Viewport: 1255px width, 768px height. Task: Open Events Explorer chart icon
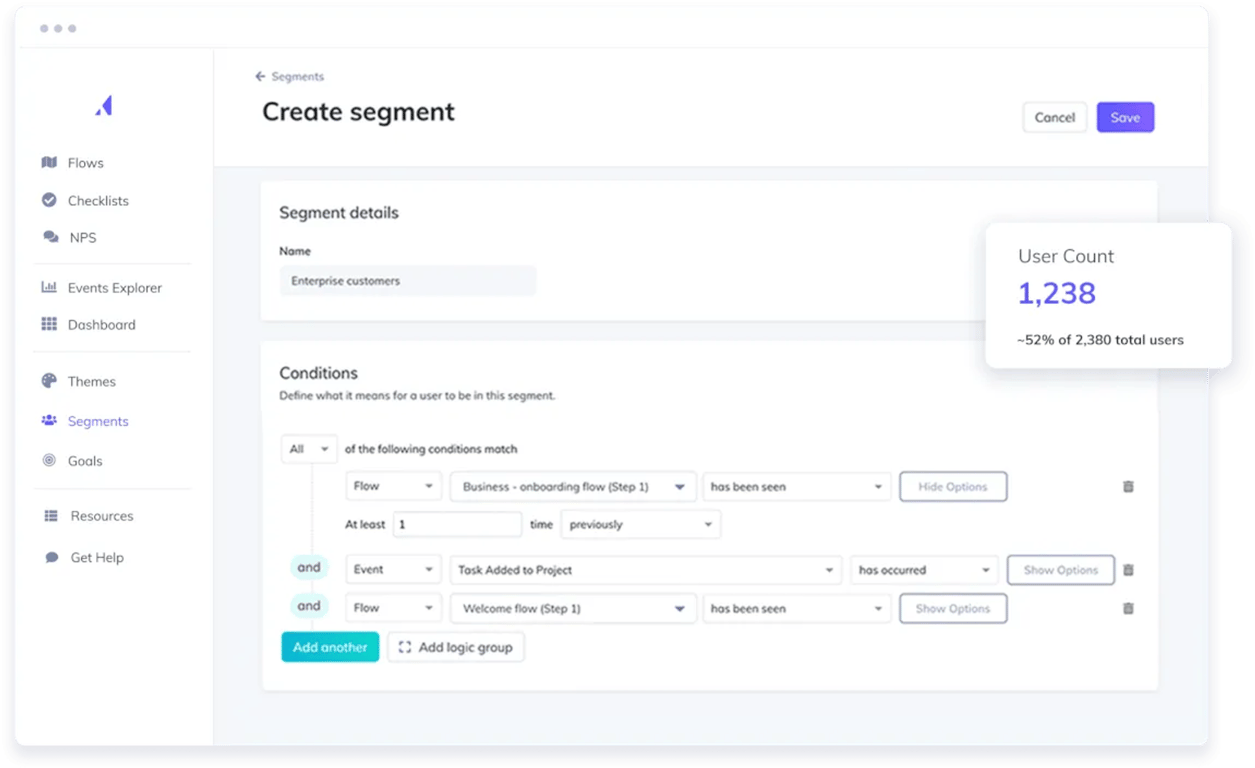tap(49, 287)
